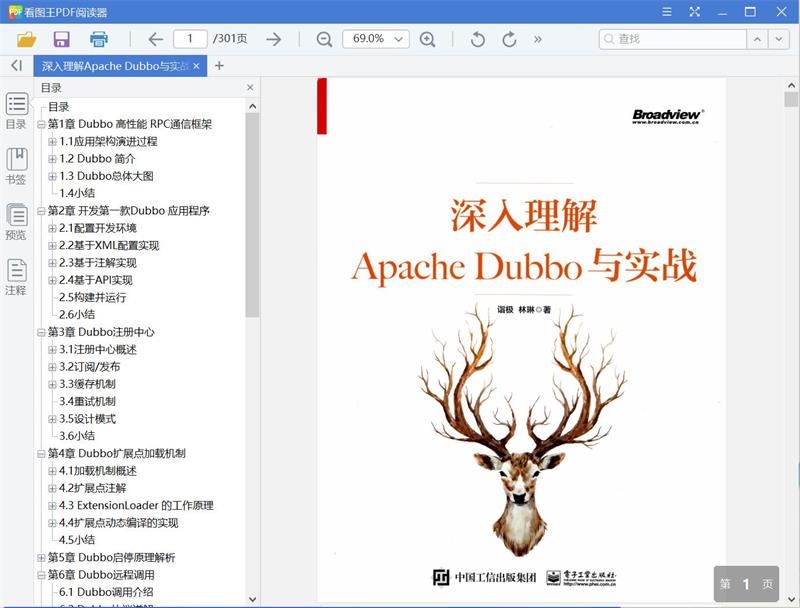The image size is (800, 608).
Task: Click the 查找 search field
Action: [673, 39]
